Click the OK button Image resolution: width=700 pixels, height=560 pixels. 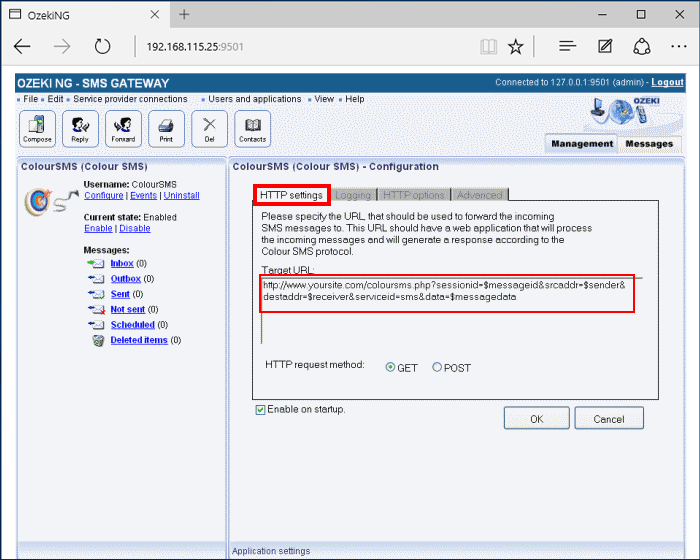point(537,418)
